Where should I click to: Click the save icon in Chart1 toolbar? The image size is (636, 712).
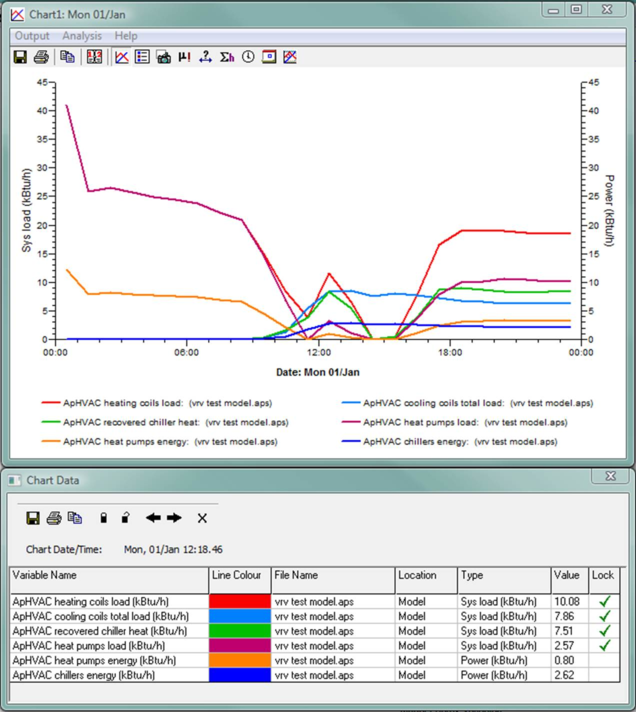point(20,57)
